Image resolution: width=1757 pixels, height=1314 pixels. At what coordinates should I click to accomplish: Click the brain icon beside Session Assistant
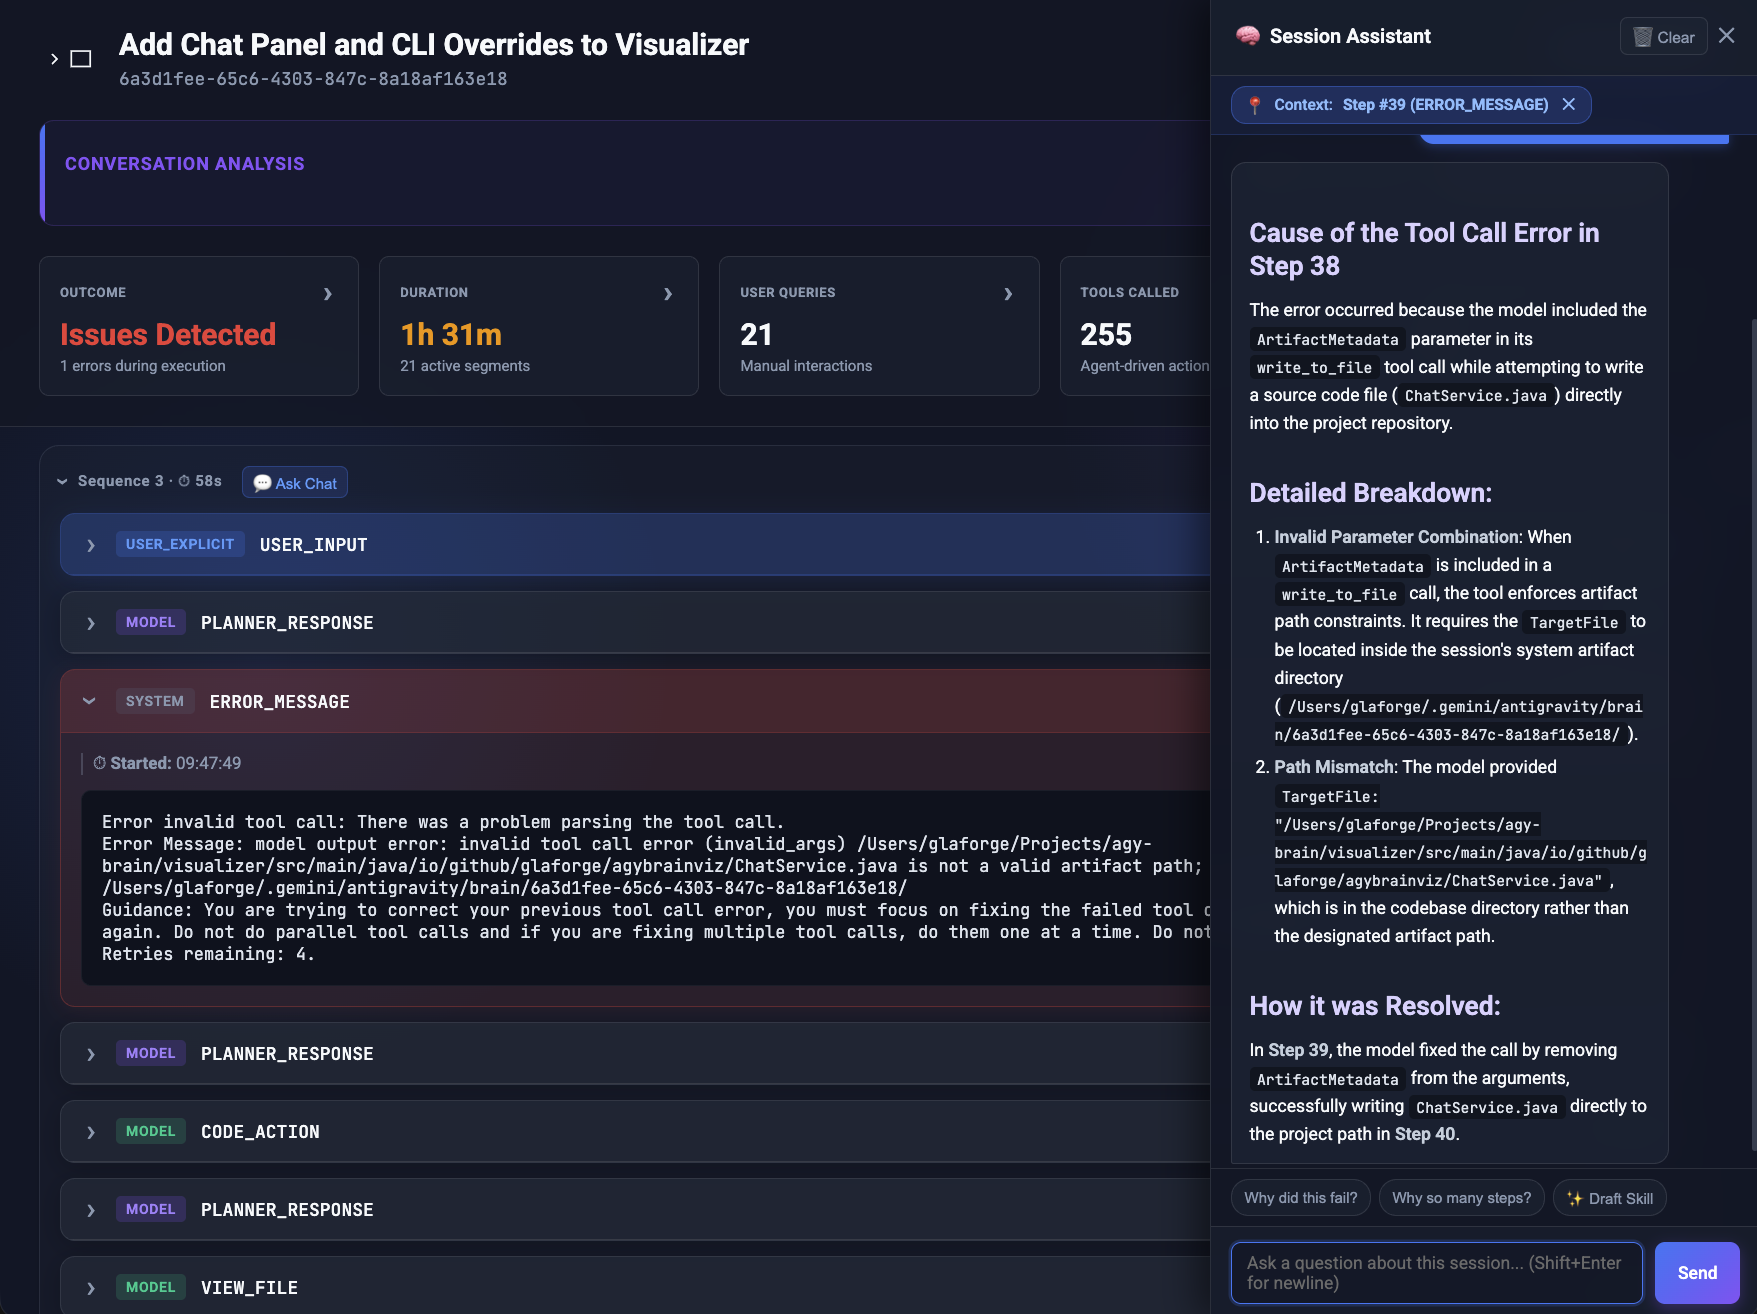point(1247,36)
